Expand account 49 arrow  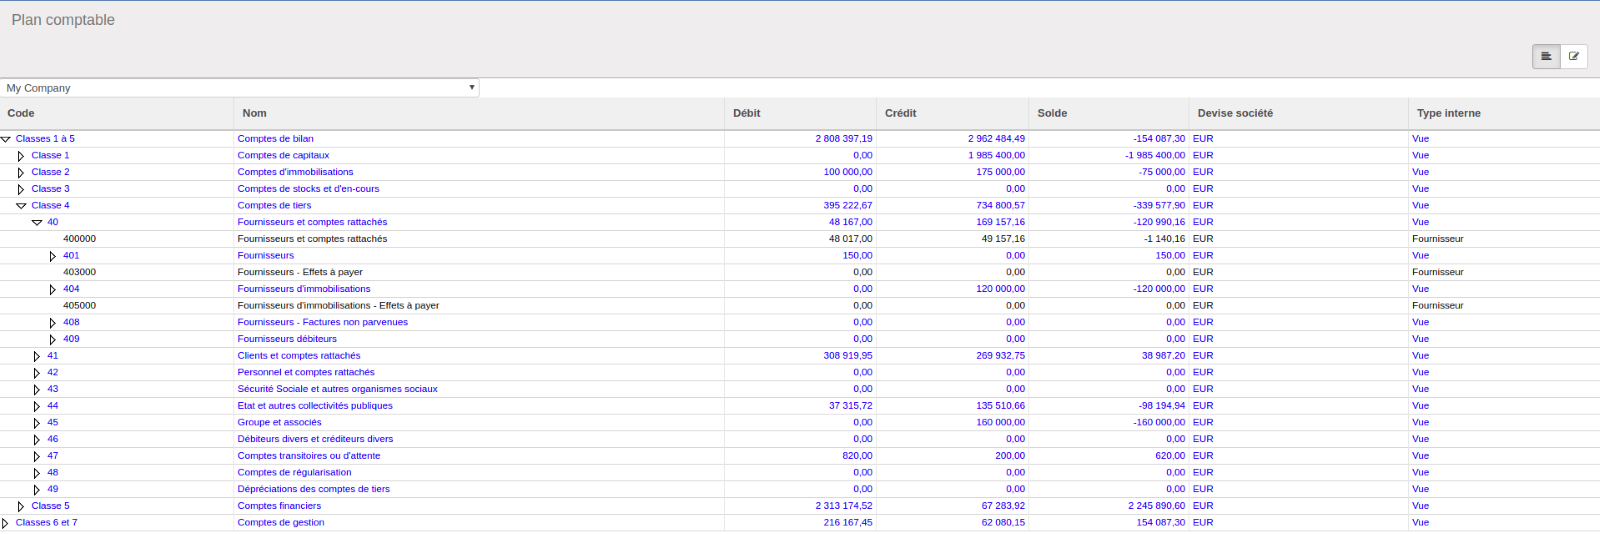pyautogui.click(x=37, y=489)
